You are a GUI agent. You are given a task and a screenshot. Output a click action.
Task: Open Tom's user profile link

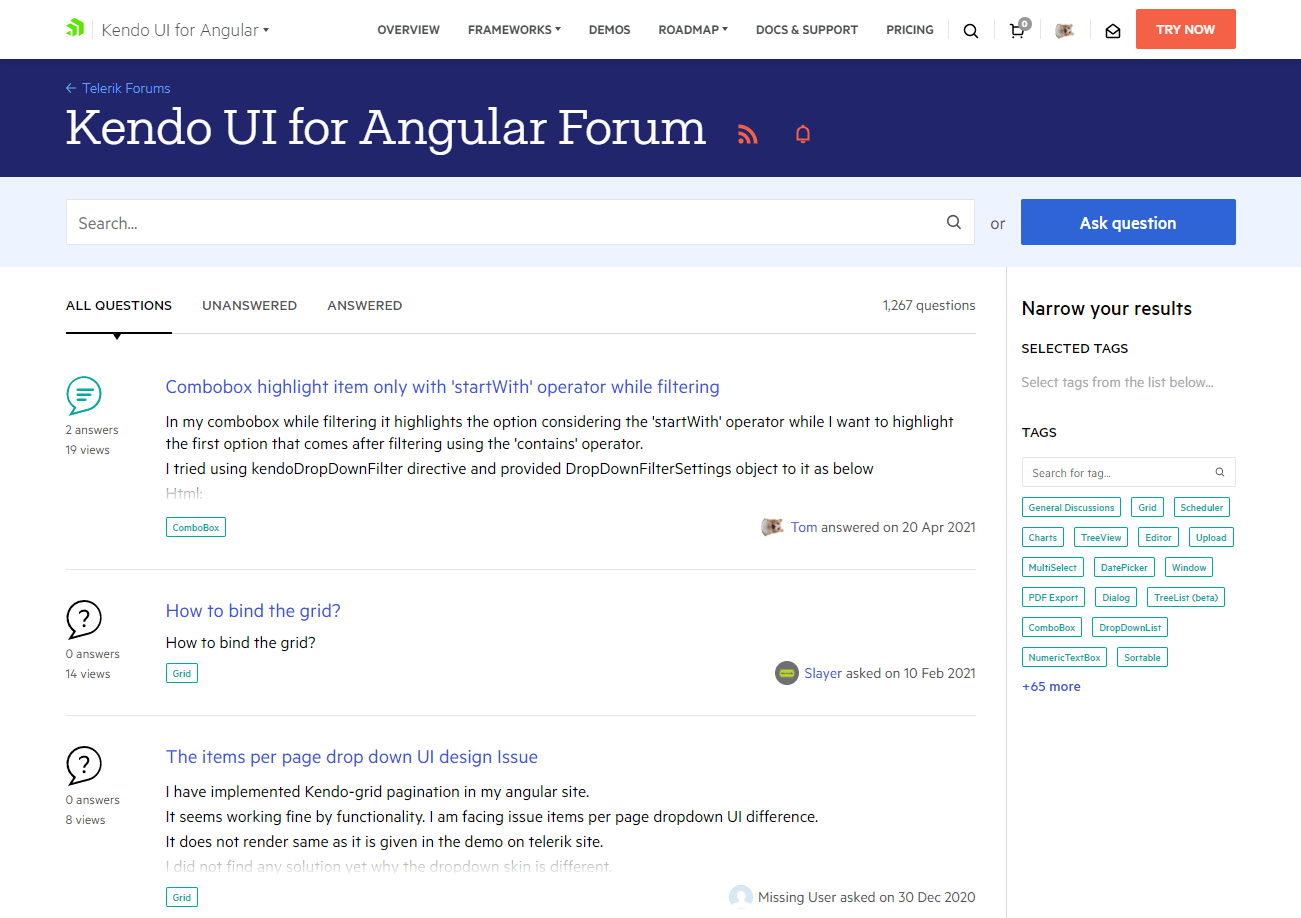(x=804, y=527)
